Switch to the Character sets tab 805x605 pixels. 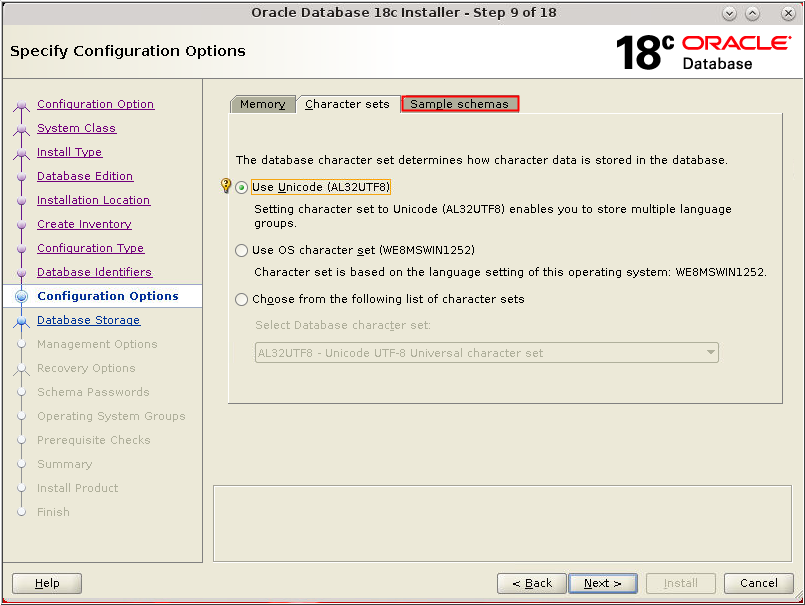pos(348,104)
